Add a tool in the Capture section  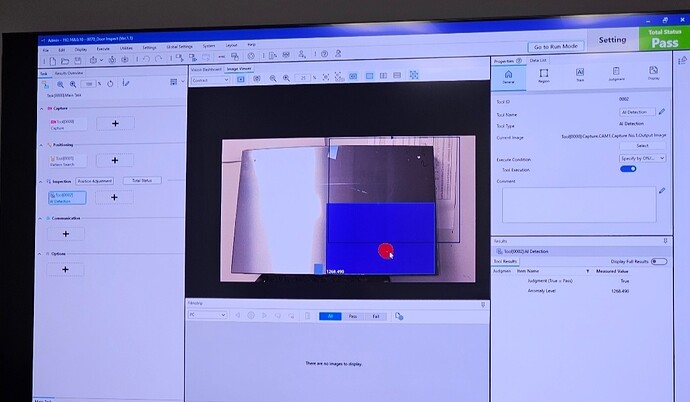(x=115, y=124)
